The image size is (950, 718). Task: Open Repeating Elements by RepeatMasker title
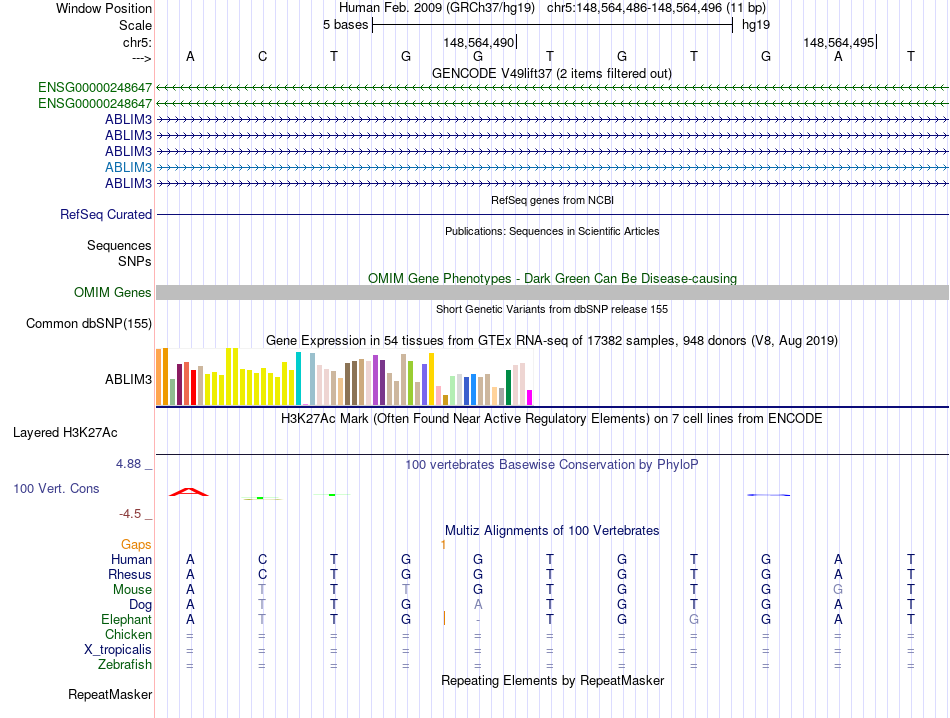(x=552, y=680)
